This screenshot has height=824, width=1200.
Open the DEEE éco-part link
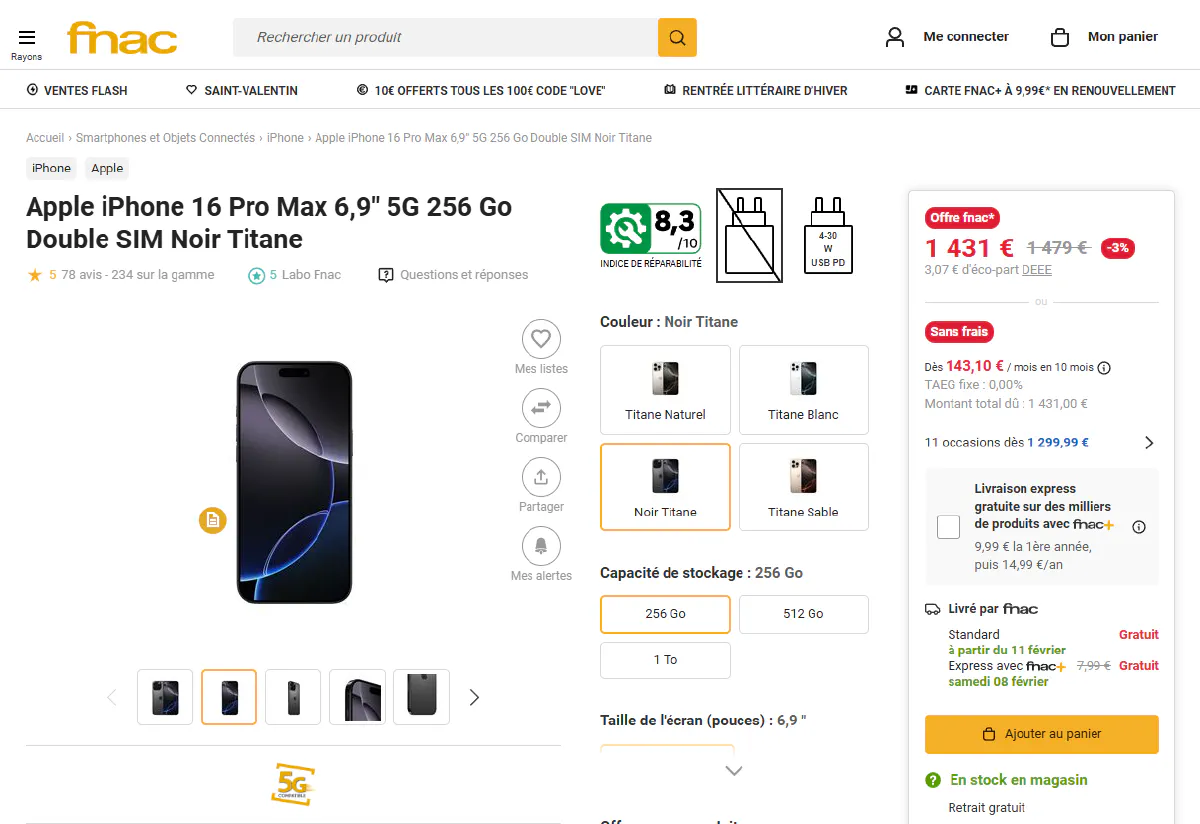[x=1036, y=269]
